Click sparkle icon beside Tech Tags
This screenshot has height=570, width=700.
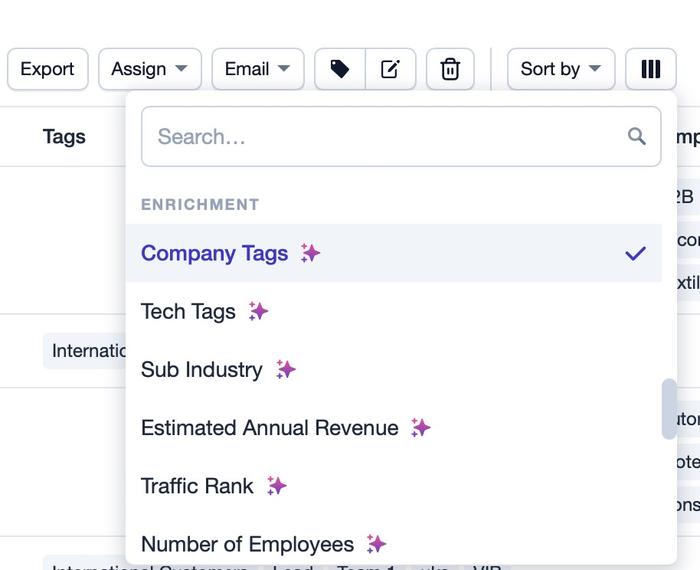[258, 311]
